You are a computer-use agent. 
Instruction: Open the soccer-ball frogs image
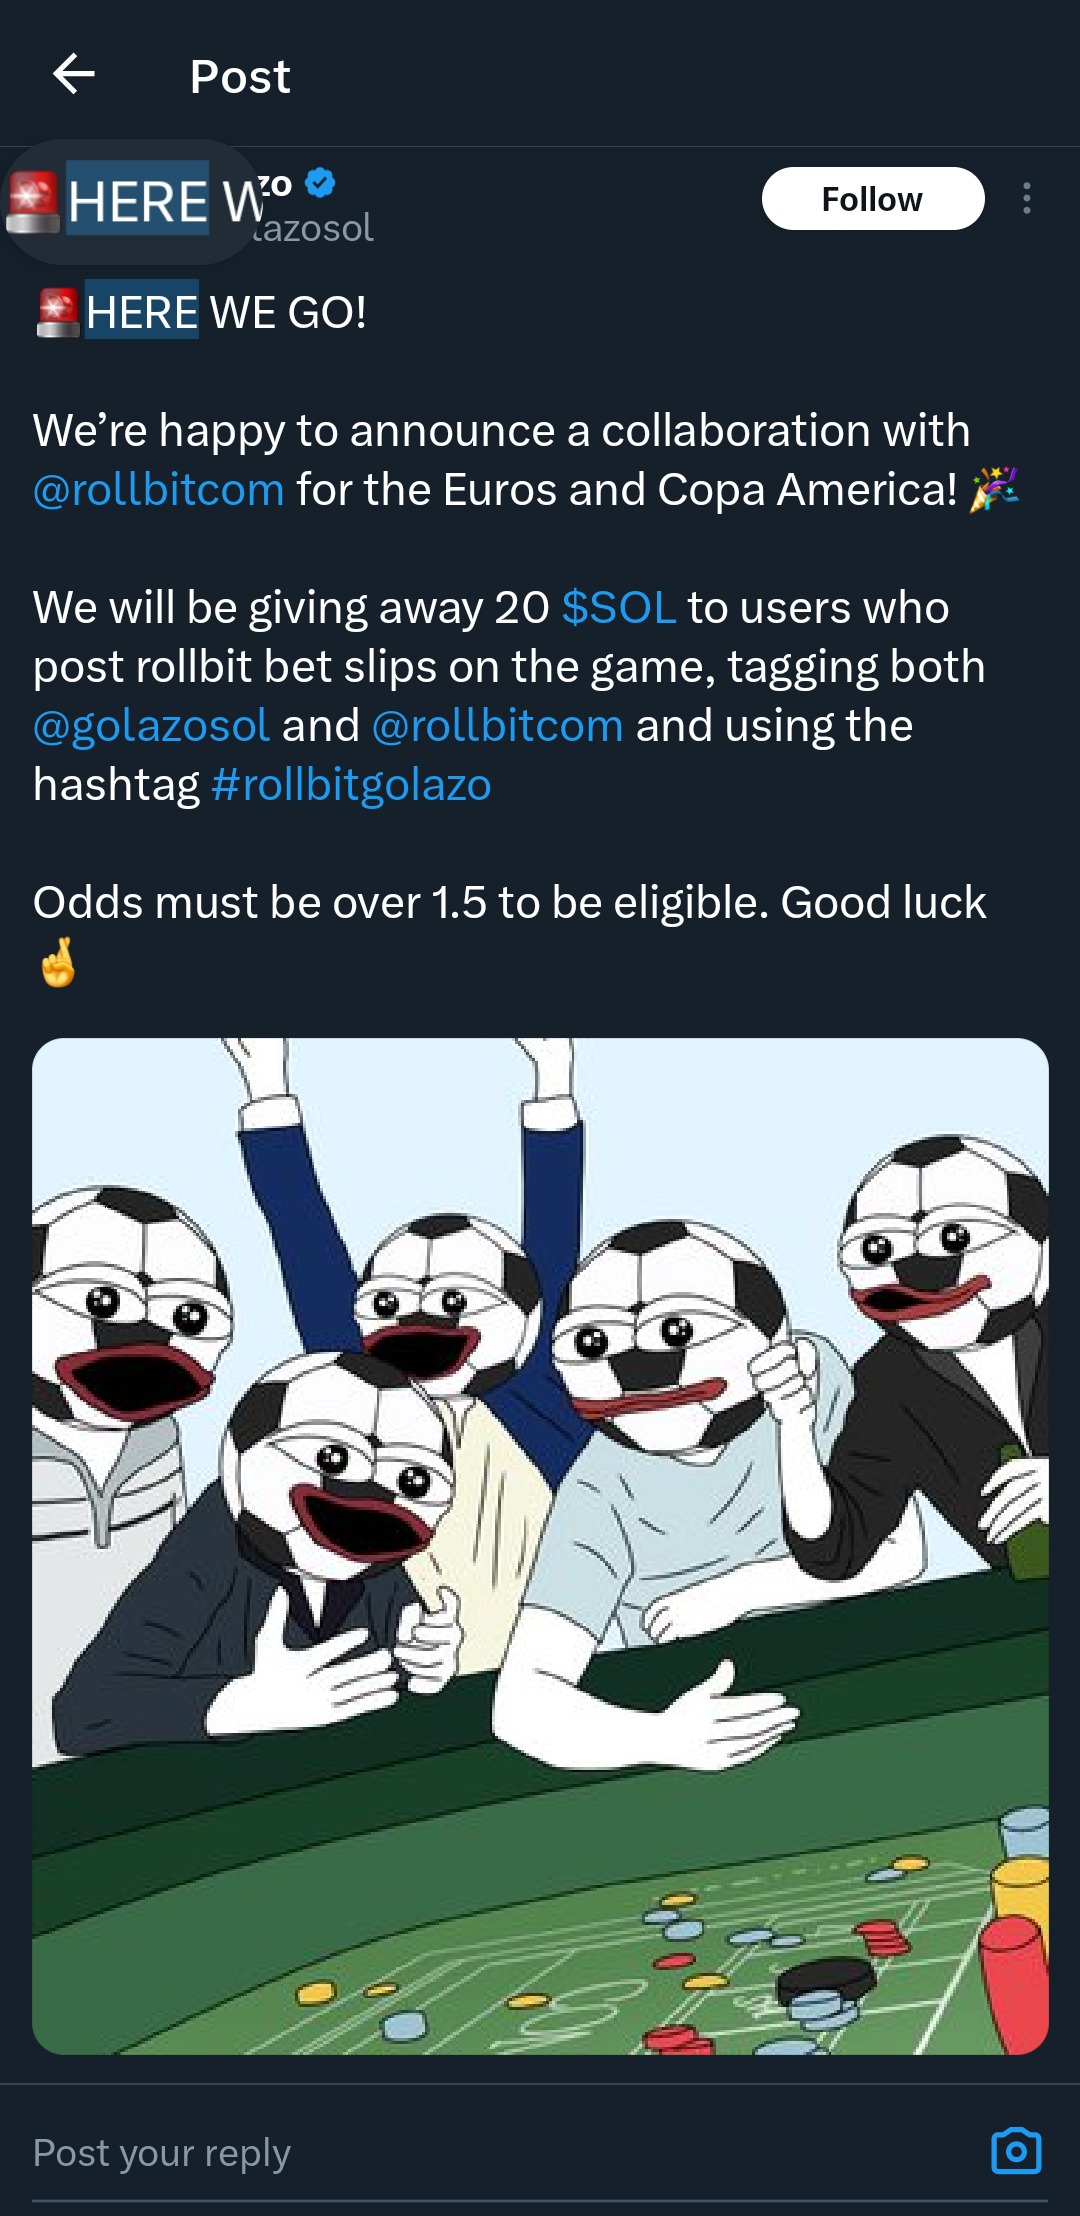(540, 1545)
